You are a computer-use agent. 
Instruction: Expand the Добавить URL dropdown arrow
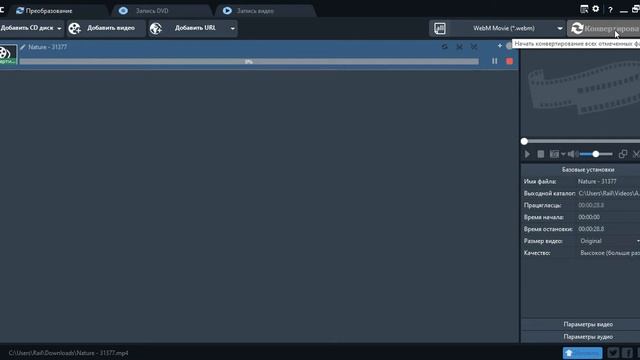pos(233,29)
